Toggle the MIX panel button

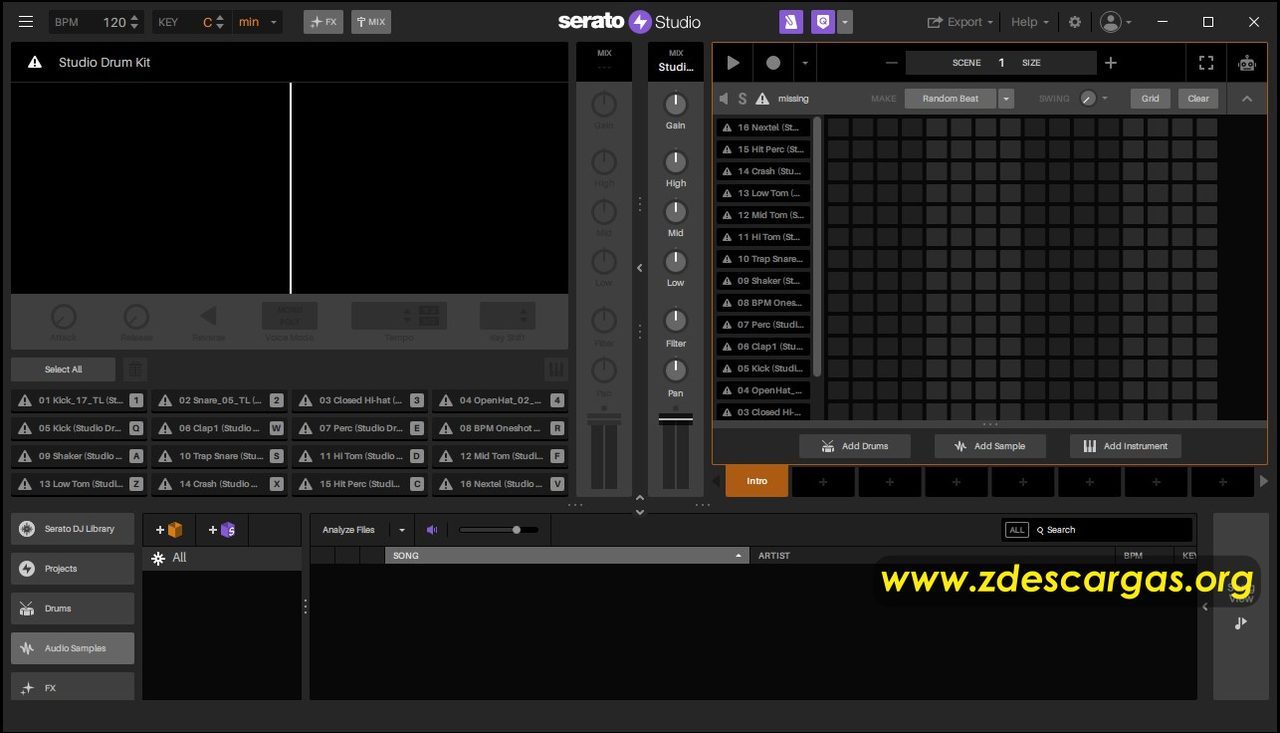(371, 22)
